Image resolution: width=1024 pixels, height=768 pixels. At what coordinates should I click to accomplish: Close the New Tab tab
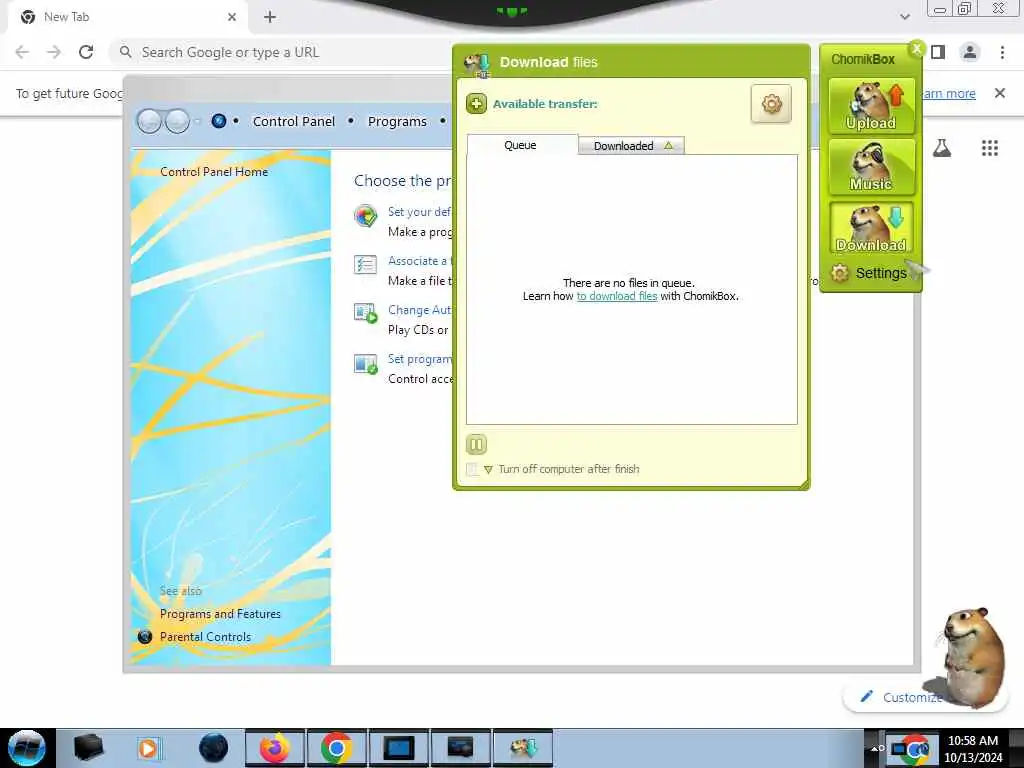click(232, 17)
